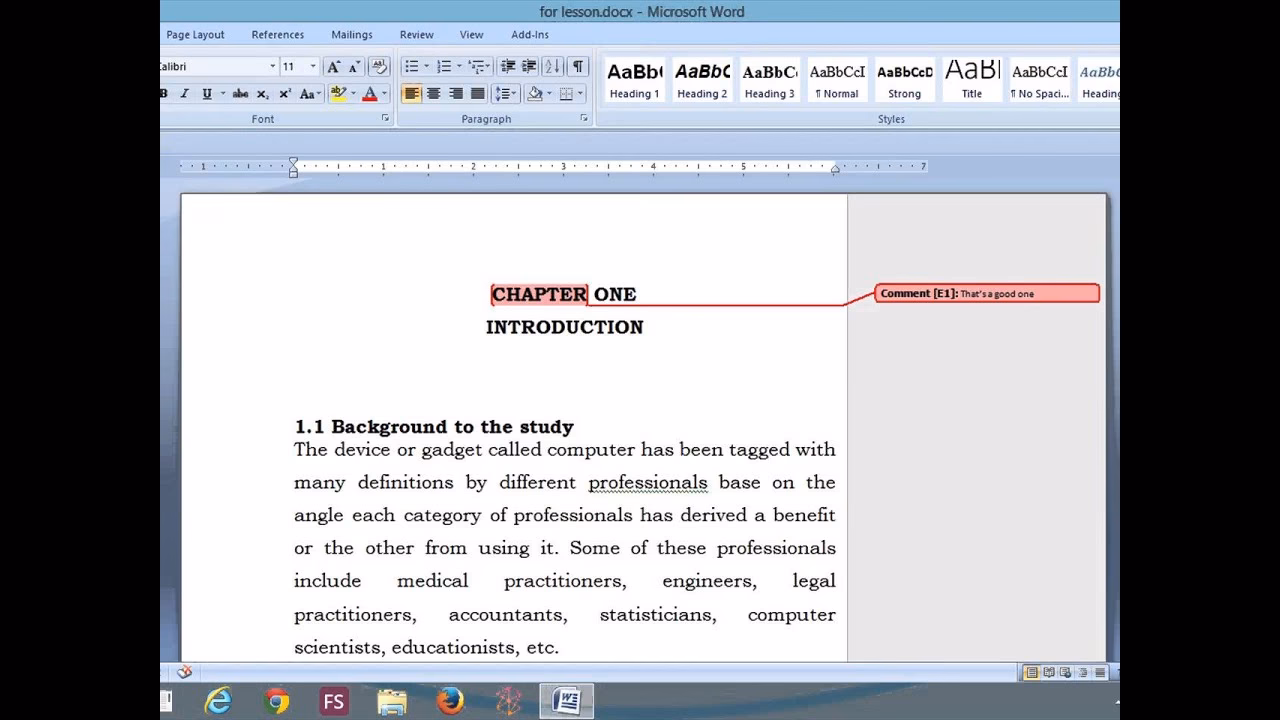Select the Bold formatting icon
The image size is (1280, 720).
pos(163,91)
